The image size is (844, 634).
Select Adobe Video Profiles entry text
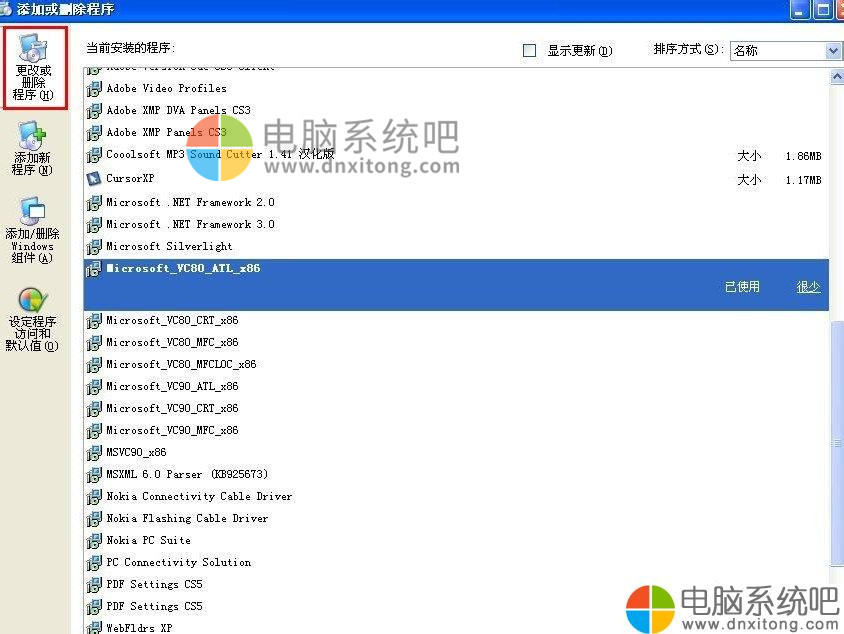click(166, 88)
